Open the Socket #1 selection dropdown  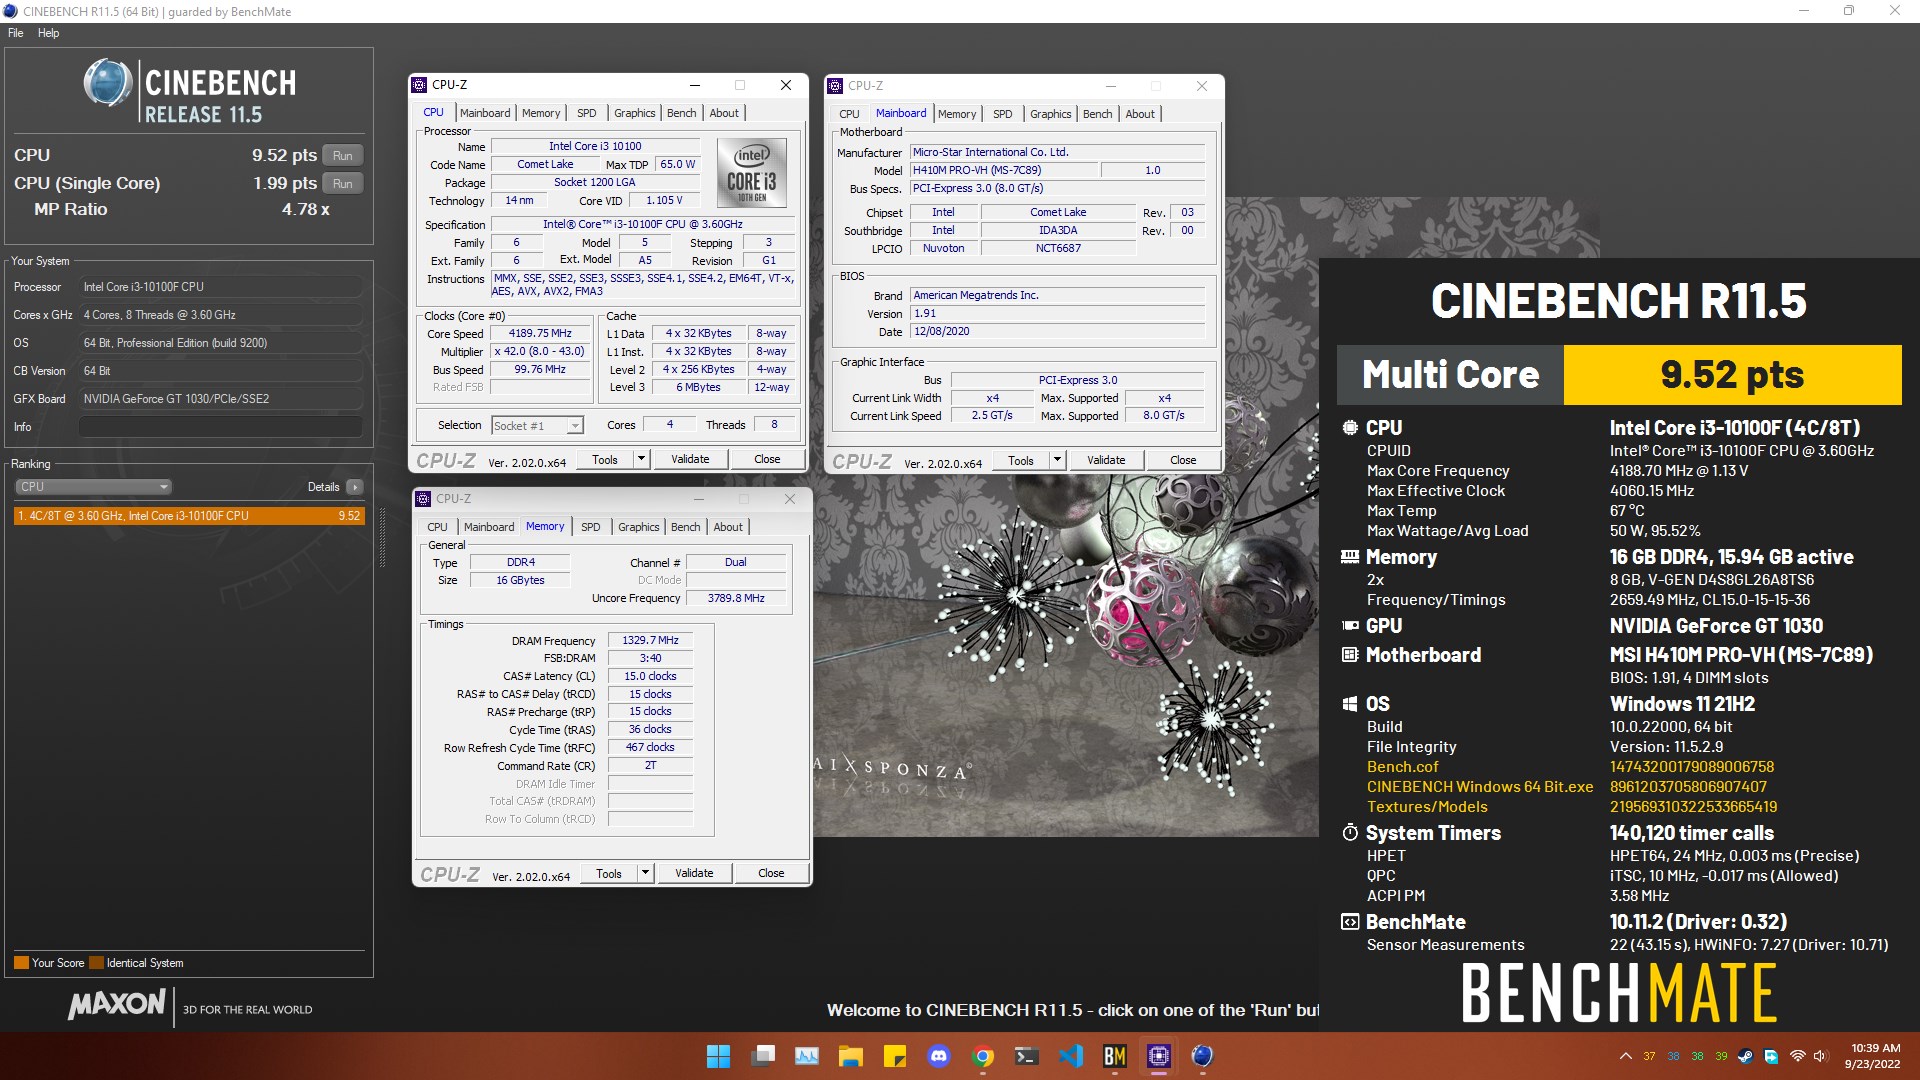point(537,426)
